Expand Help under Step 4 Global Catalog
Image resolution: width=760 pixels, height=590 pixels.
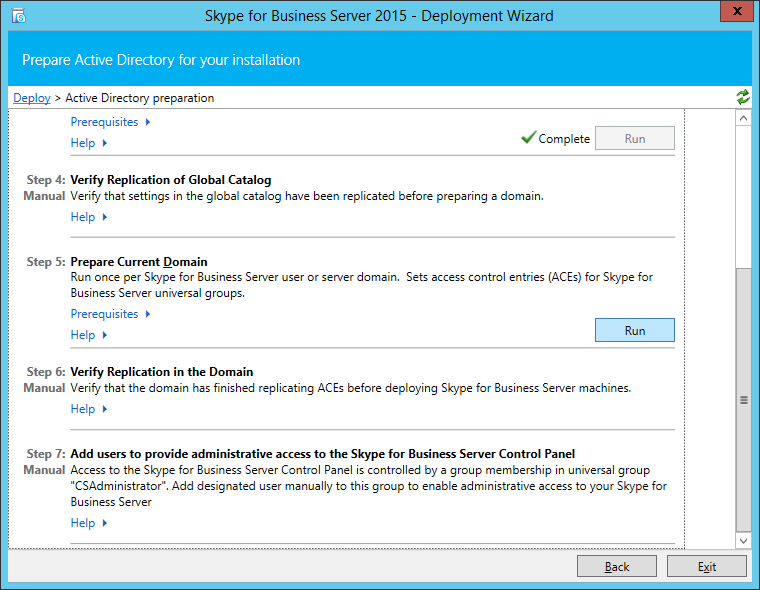pos(89,217)
